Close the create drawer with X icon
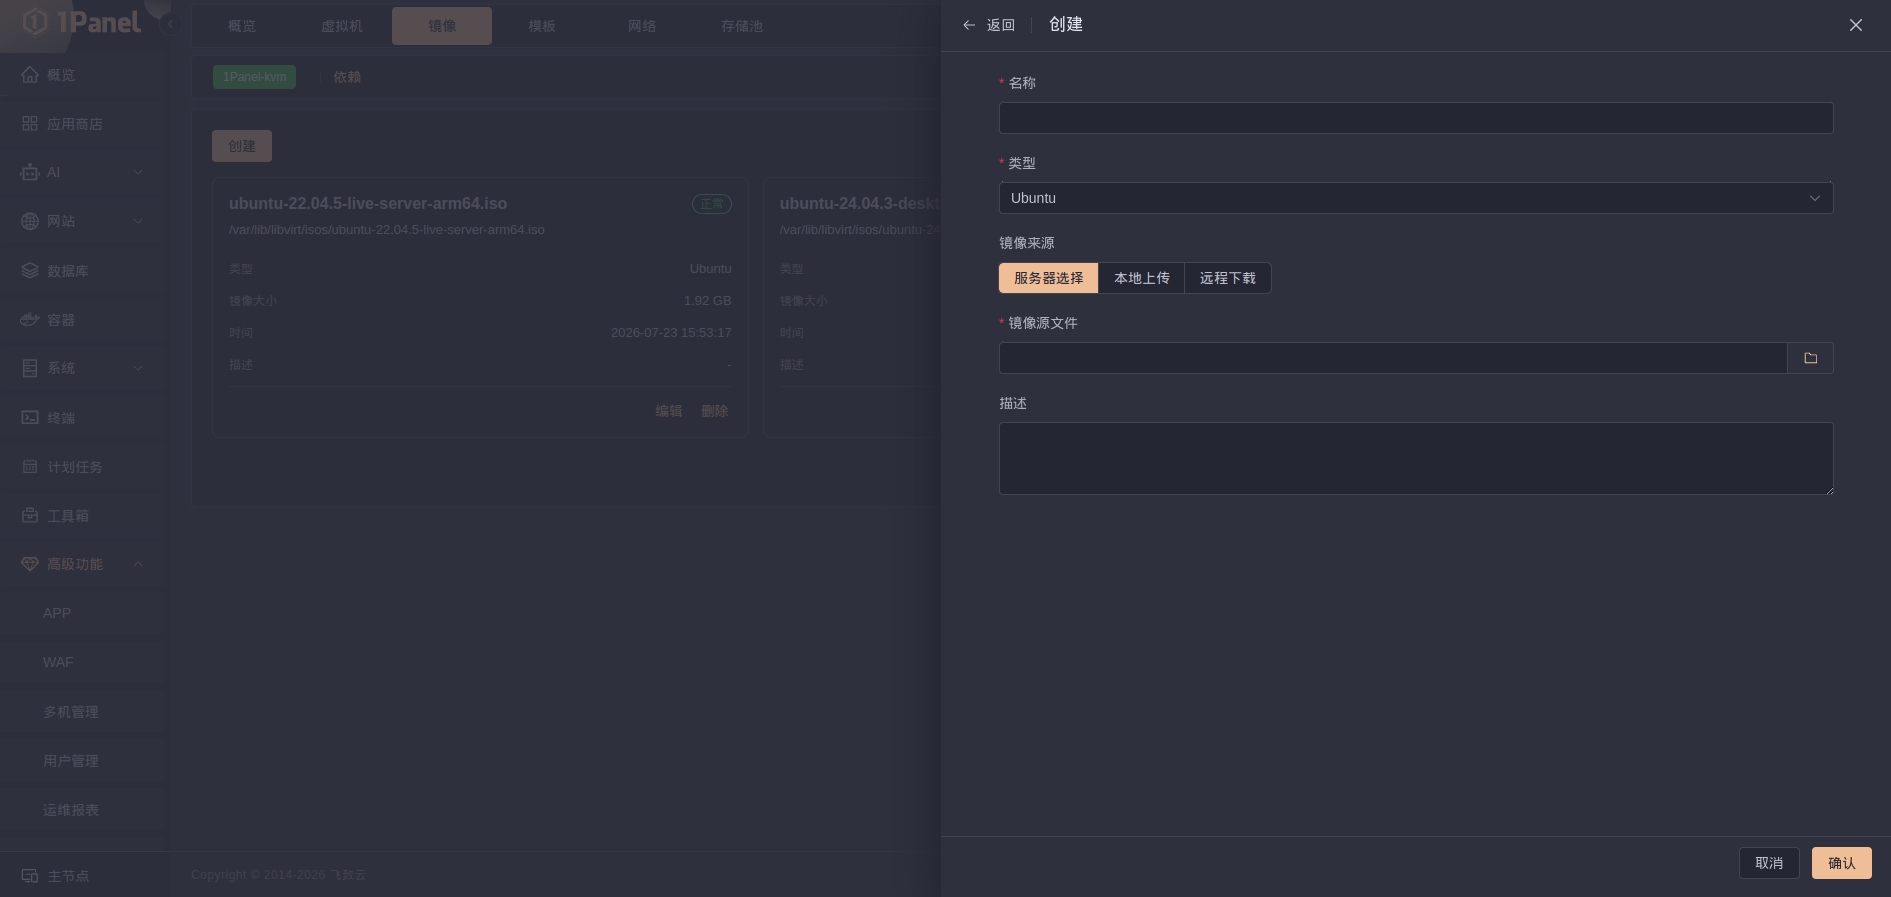This screenshot has height=897, width=1891. coord(1856,25)
